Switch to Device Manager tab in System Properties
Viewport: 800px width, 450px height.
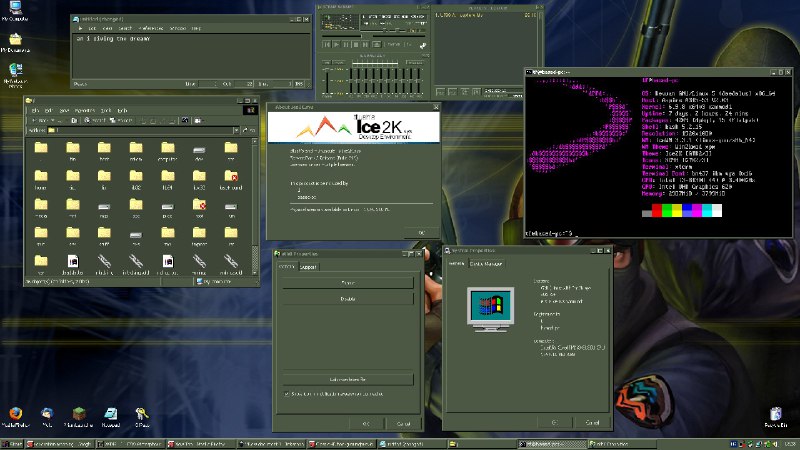486,264
